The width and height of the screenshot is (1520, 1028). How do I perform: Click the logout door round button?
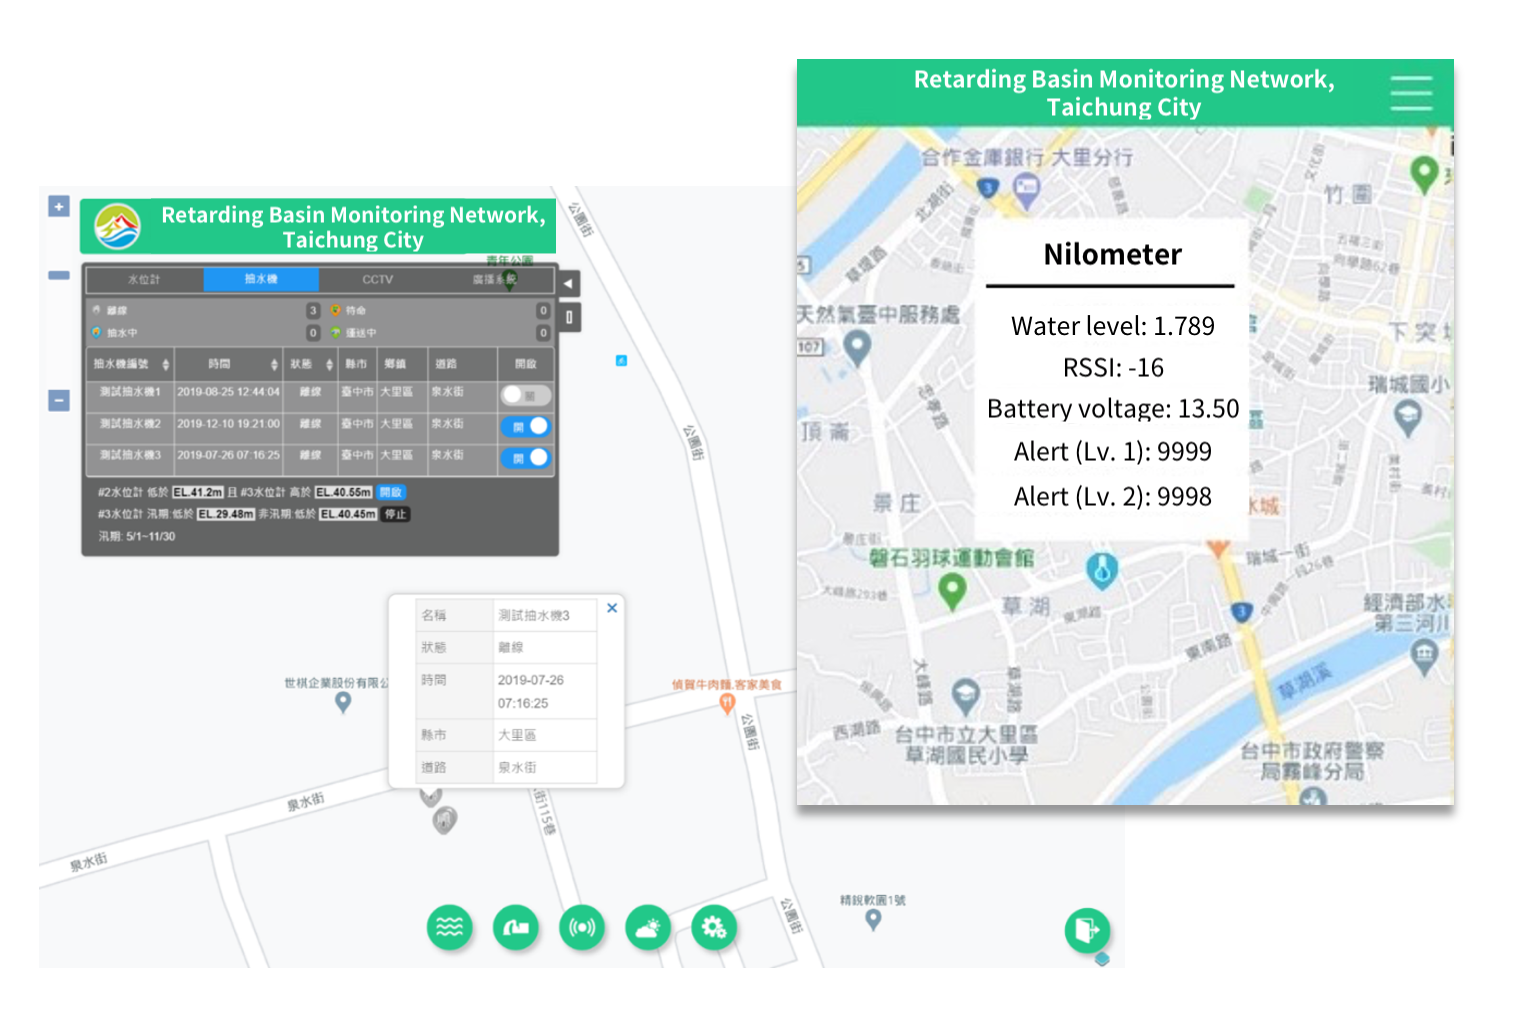pos(1087,931)
